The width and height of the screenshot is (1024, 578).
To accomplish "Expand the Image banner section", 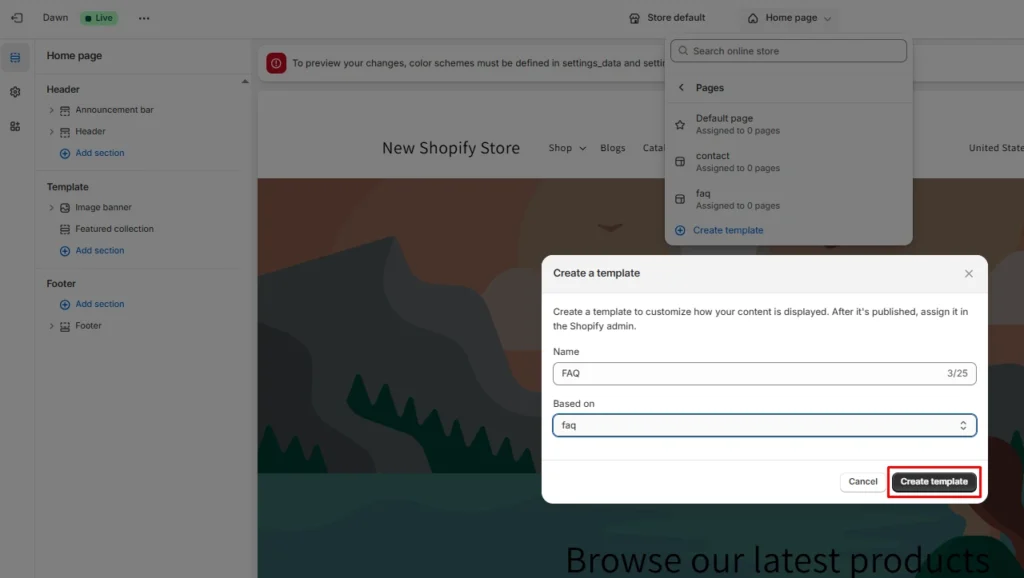I will [52, 207].
